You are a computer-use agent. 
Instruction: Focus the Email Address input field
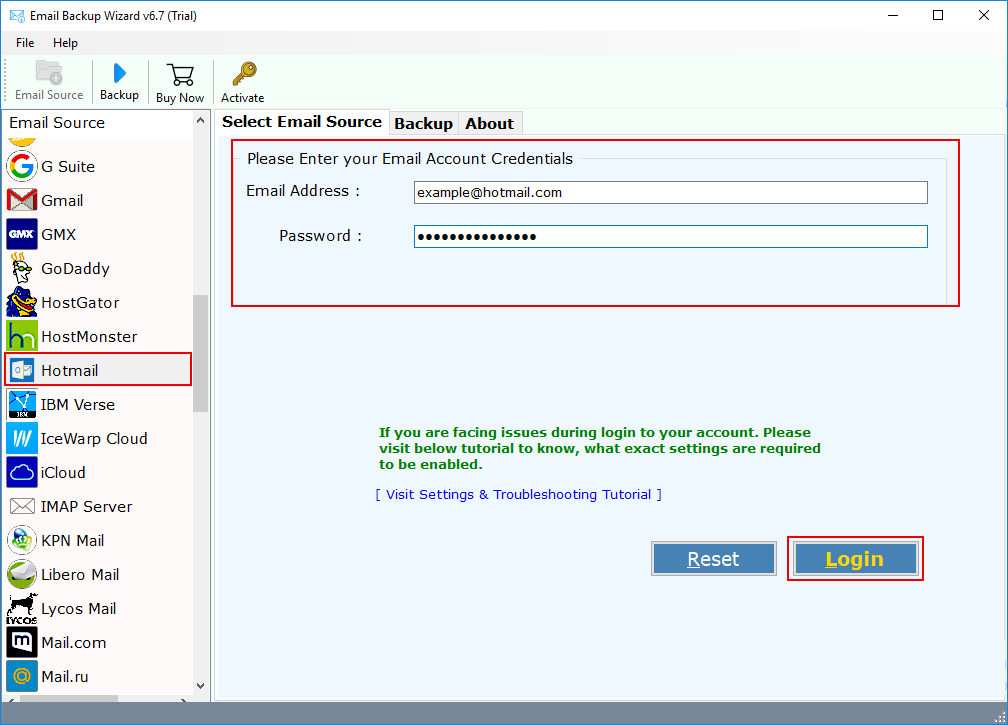670,192
